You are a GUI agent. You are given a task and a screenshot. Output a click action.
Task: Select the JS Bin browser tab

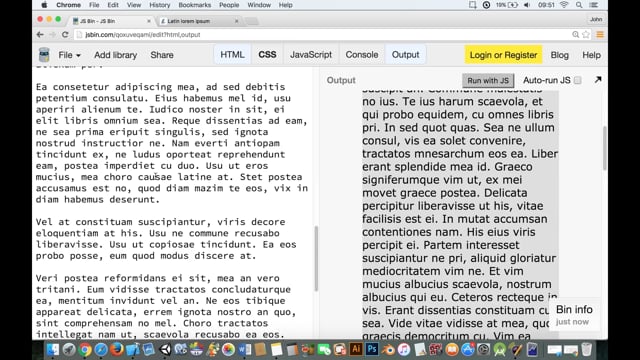pos(111,21)
